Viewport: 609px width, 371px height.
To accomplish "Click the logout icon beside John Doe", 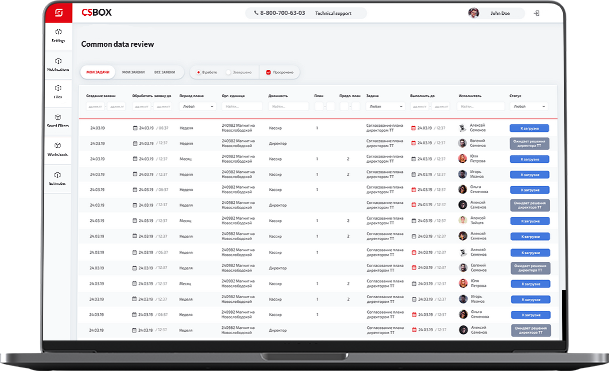I will [x=536, y=13].
